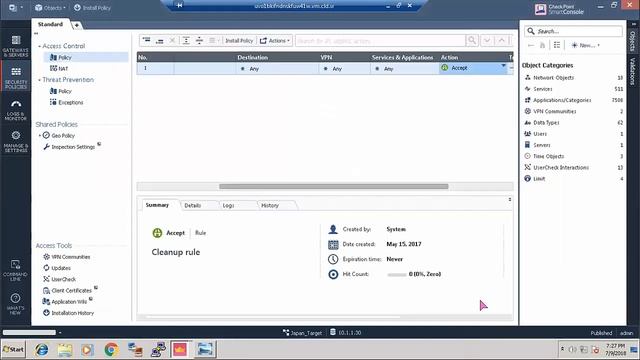Open New object dropdown
The width and height of the screenshot is (640, 360).
tap(586, 45)
